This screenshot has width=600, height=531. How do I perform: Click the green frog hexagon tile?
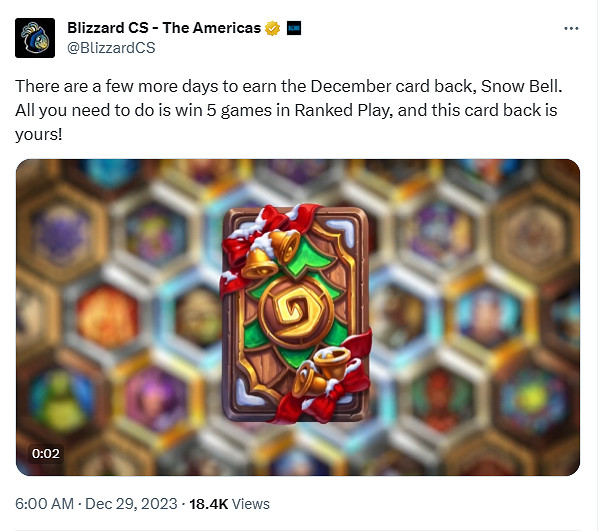pyautogui.click(x=62, y=399)
